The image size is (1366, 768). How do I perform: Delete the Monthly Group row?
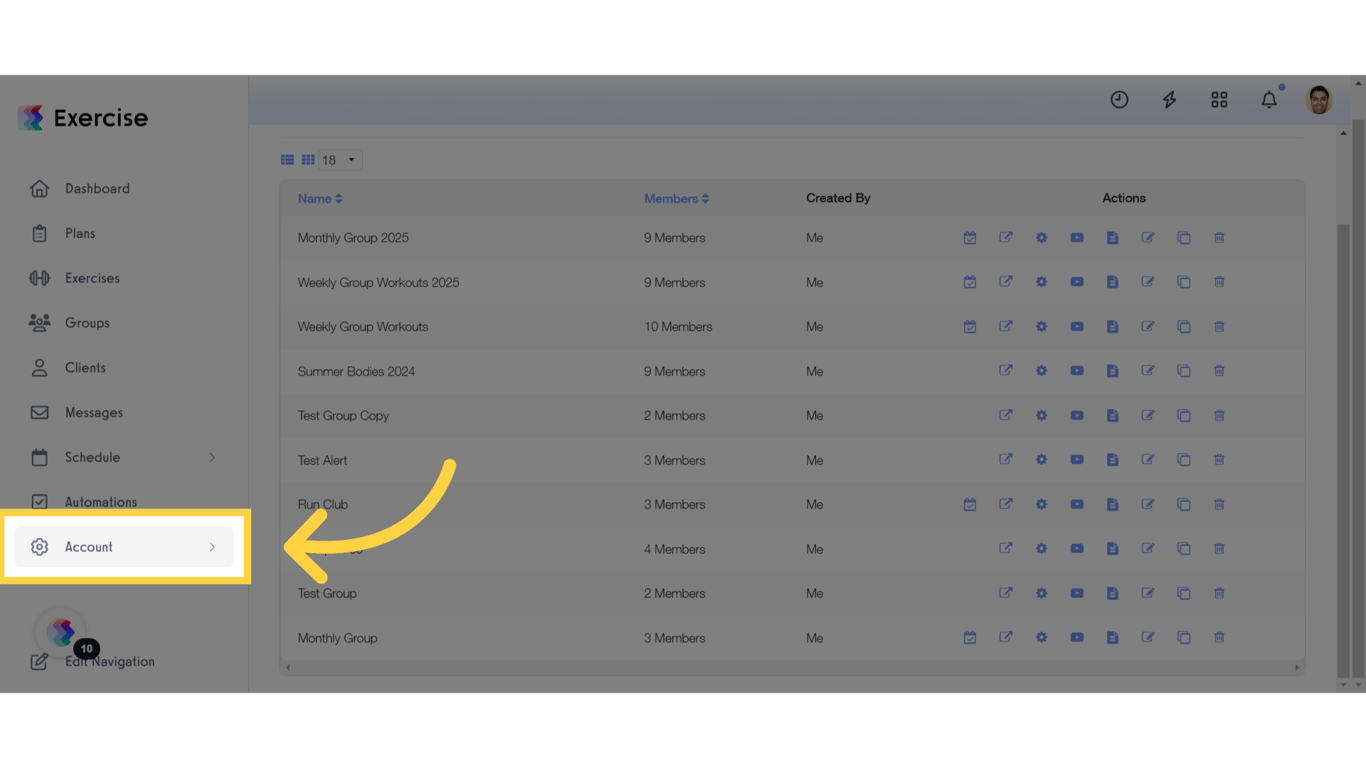pyautogui.click(x=1219, y=638)
